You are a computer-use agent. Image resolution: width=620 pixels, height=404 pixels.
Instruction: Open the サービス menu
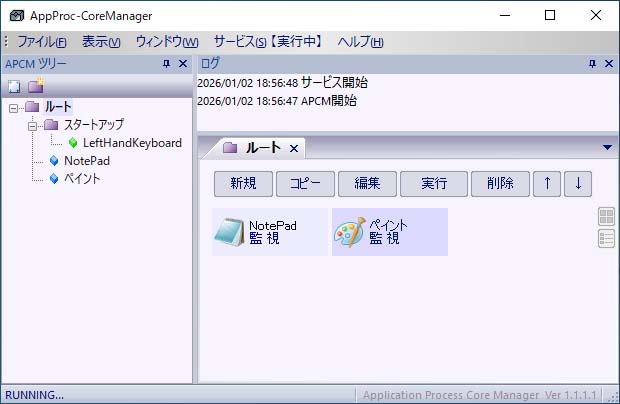[x=267, y=42]
